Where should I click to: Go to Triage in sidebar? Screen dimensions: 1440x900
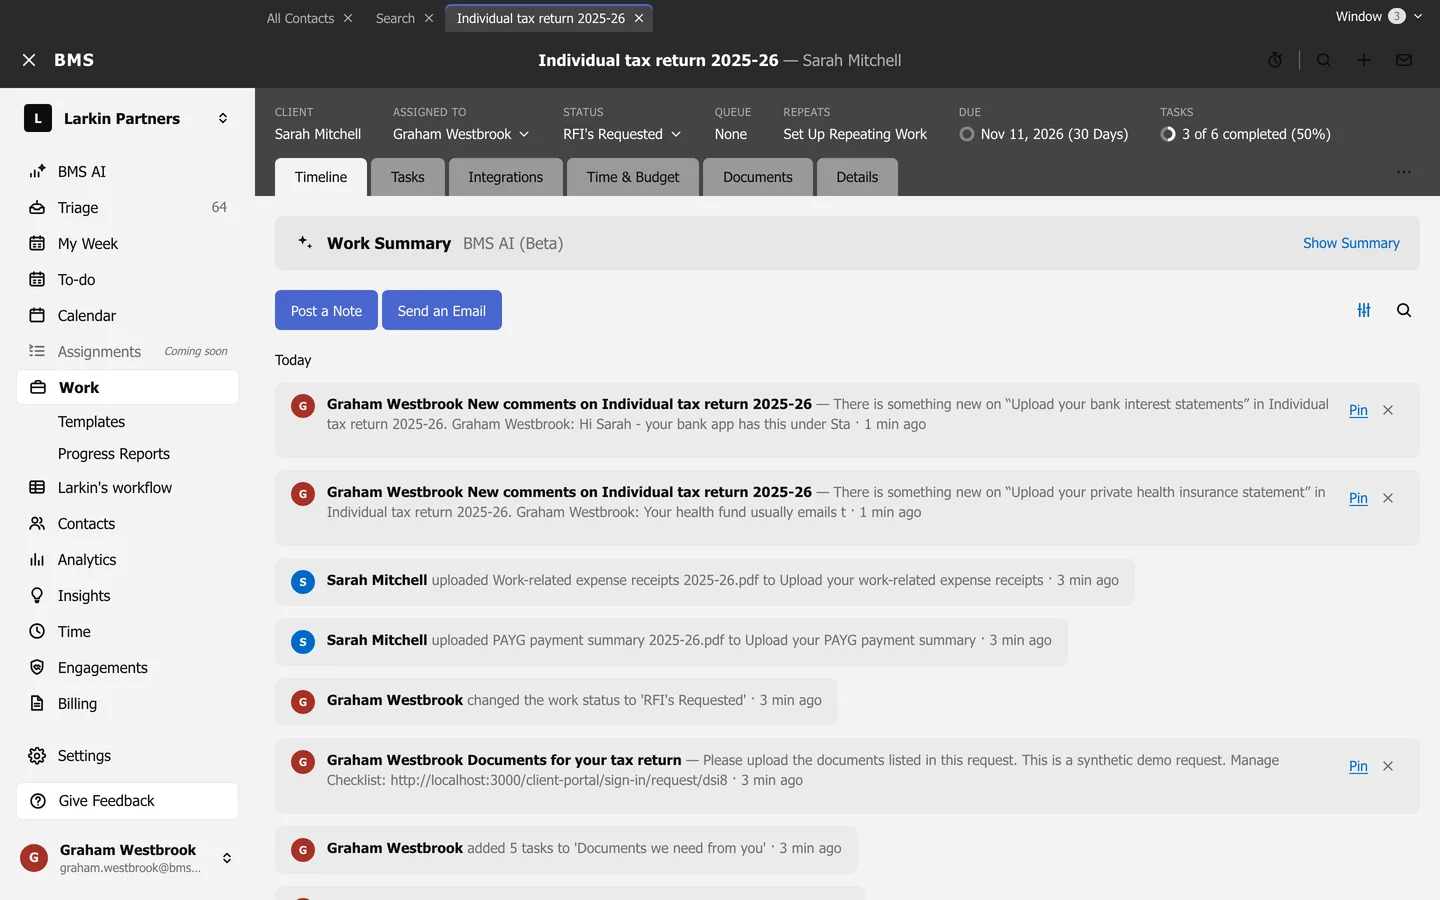click(x=128, y=207)
